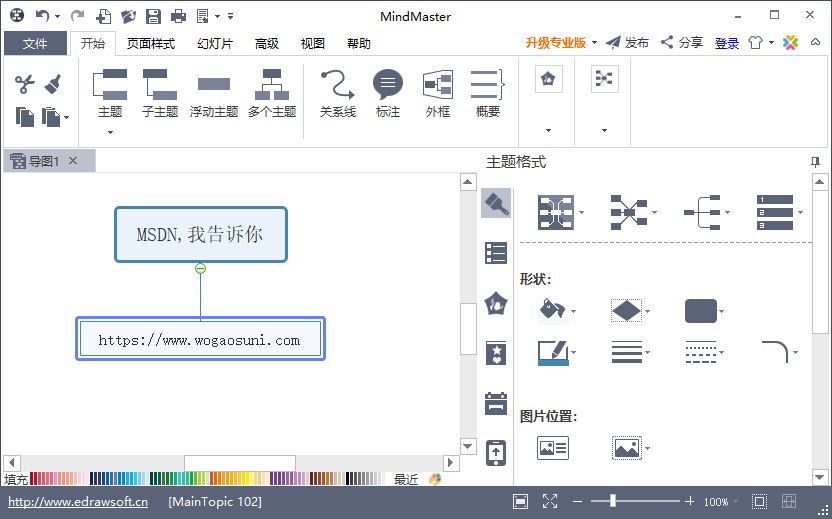Click the Undo arrow in quick access toolbar
The width and height of the screenshot is (832, 519).
point(42,16)
